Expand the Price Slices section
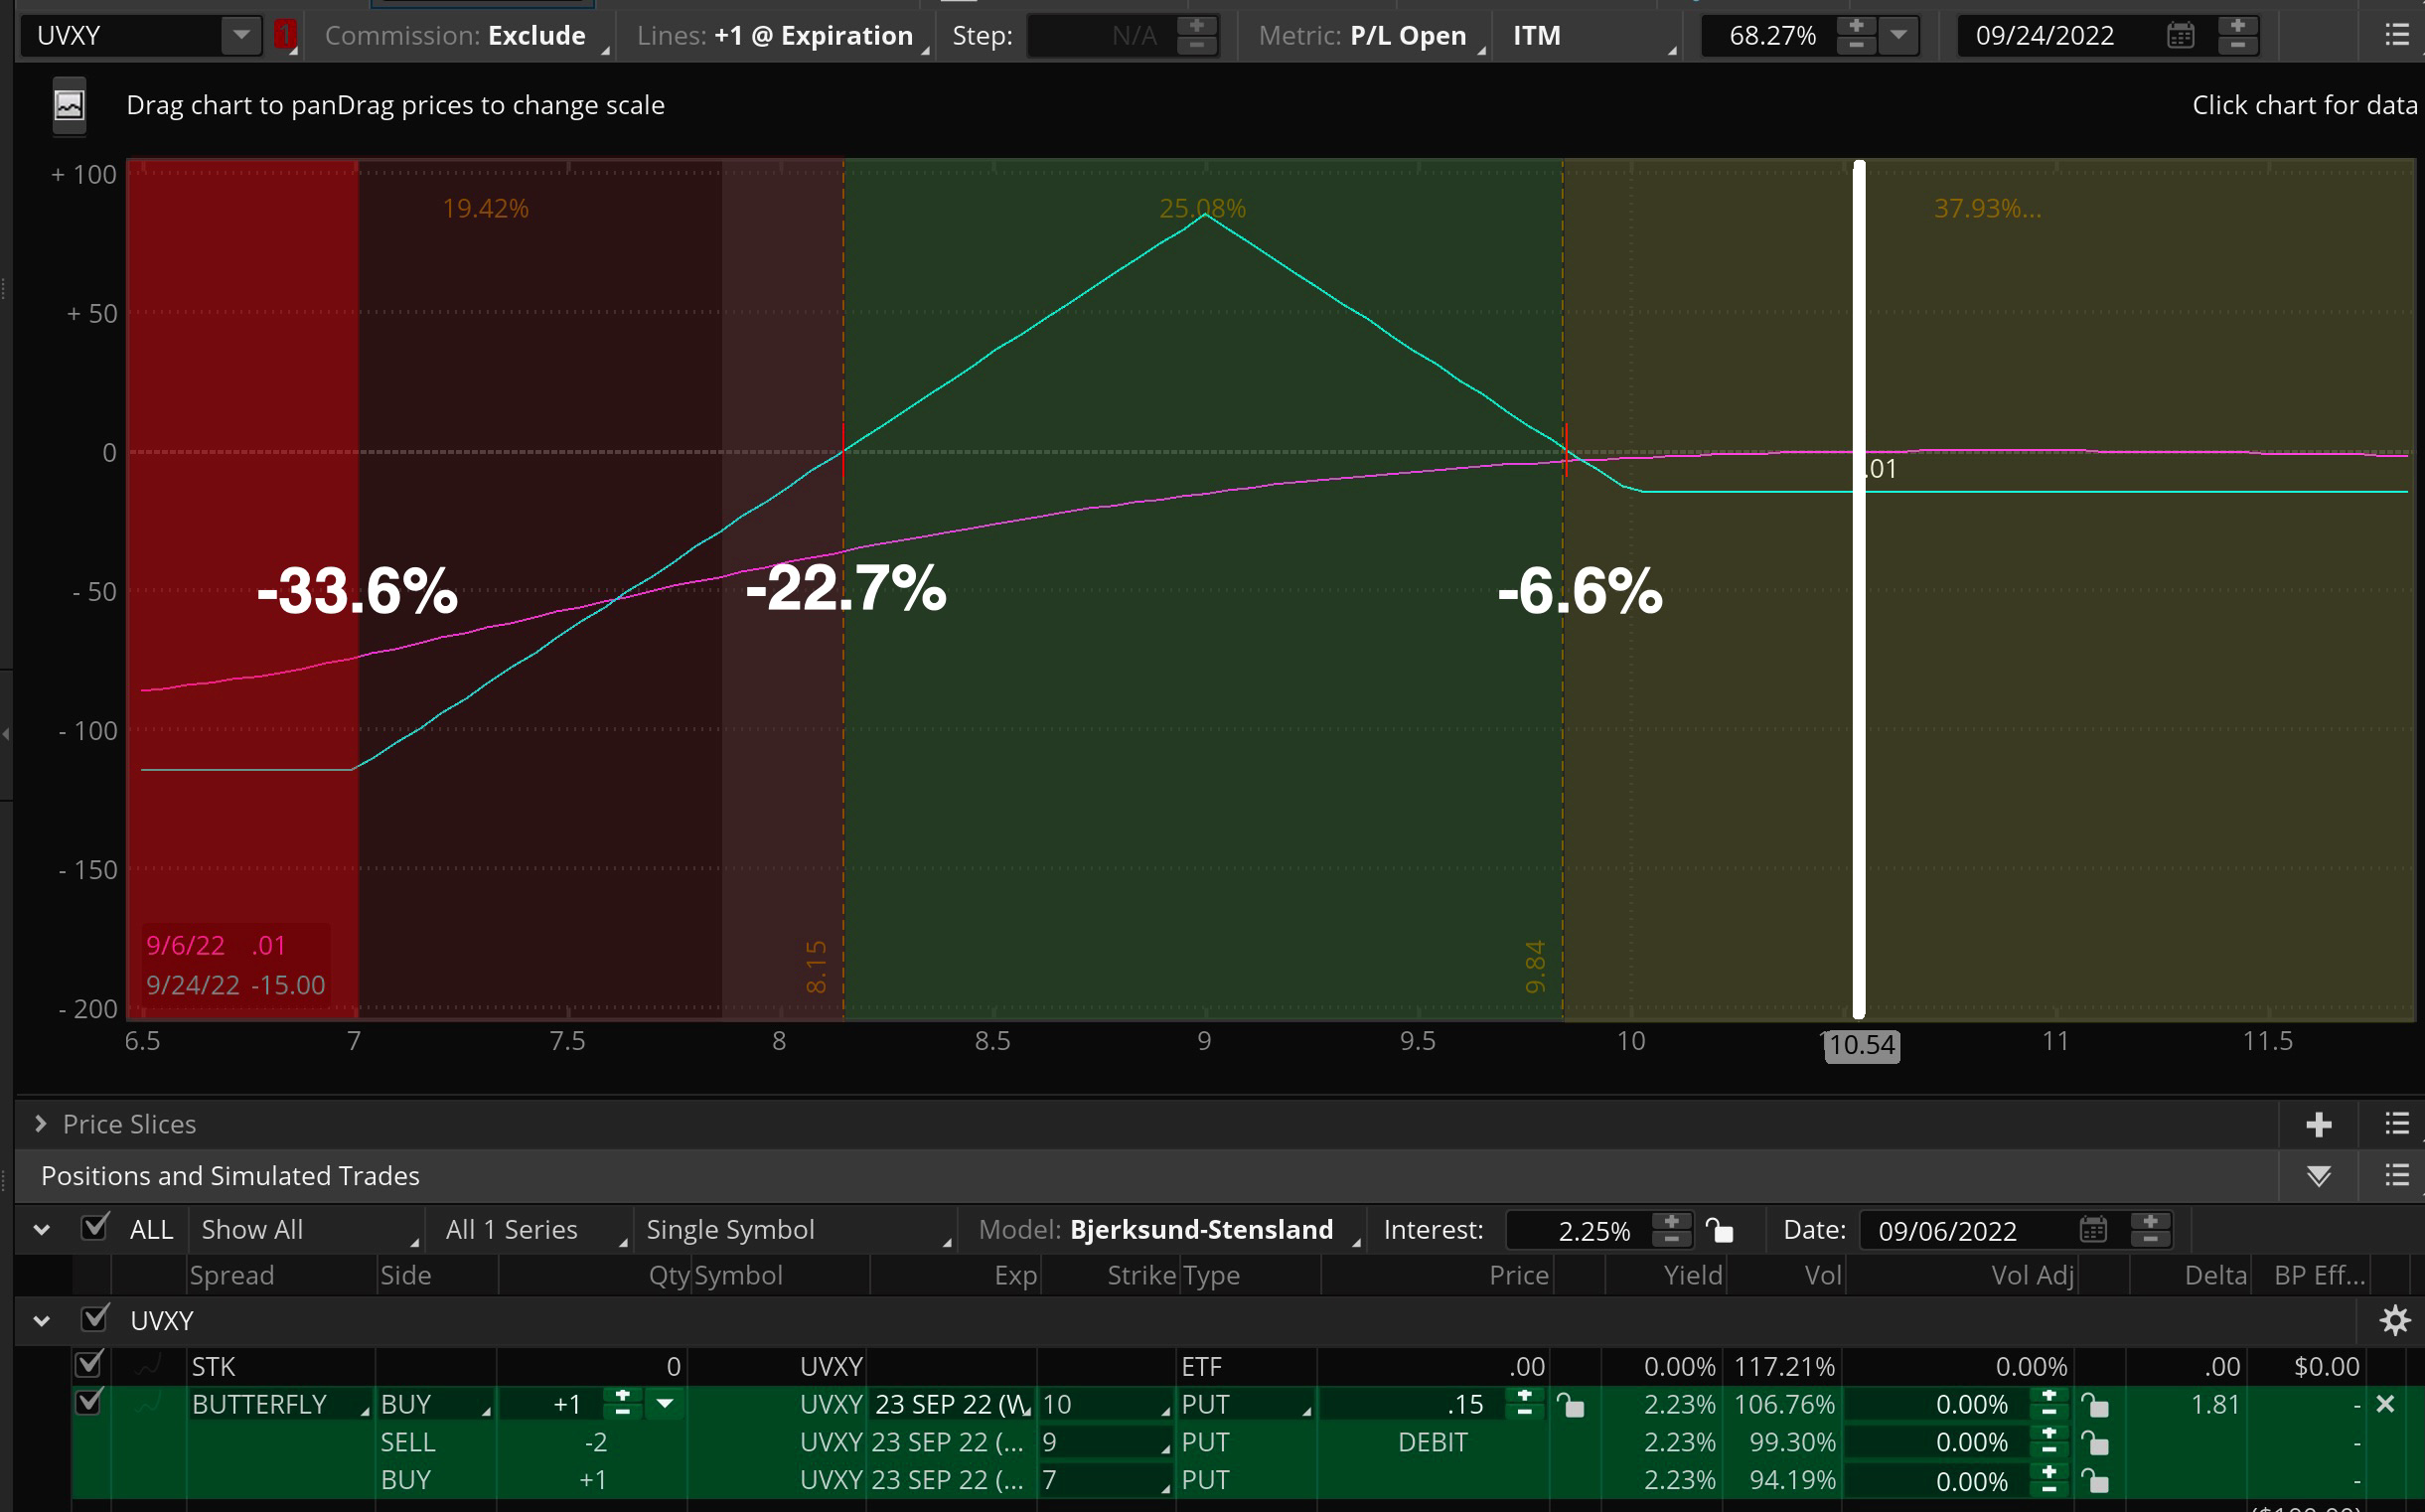This screenshot has width=2425, height=1512. pos(41,1124)
